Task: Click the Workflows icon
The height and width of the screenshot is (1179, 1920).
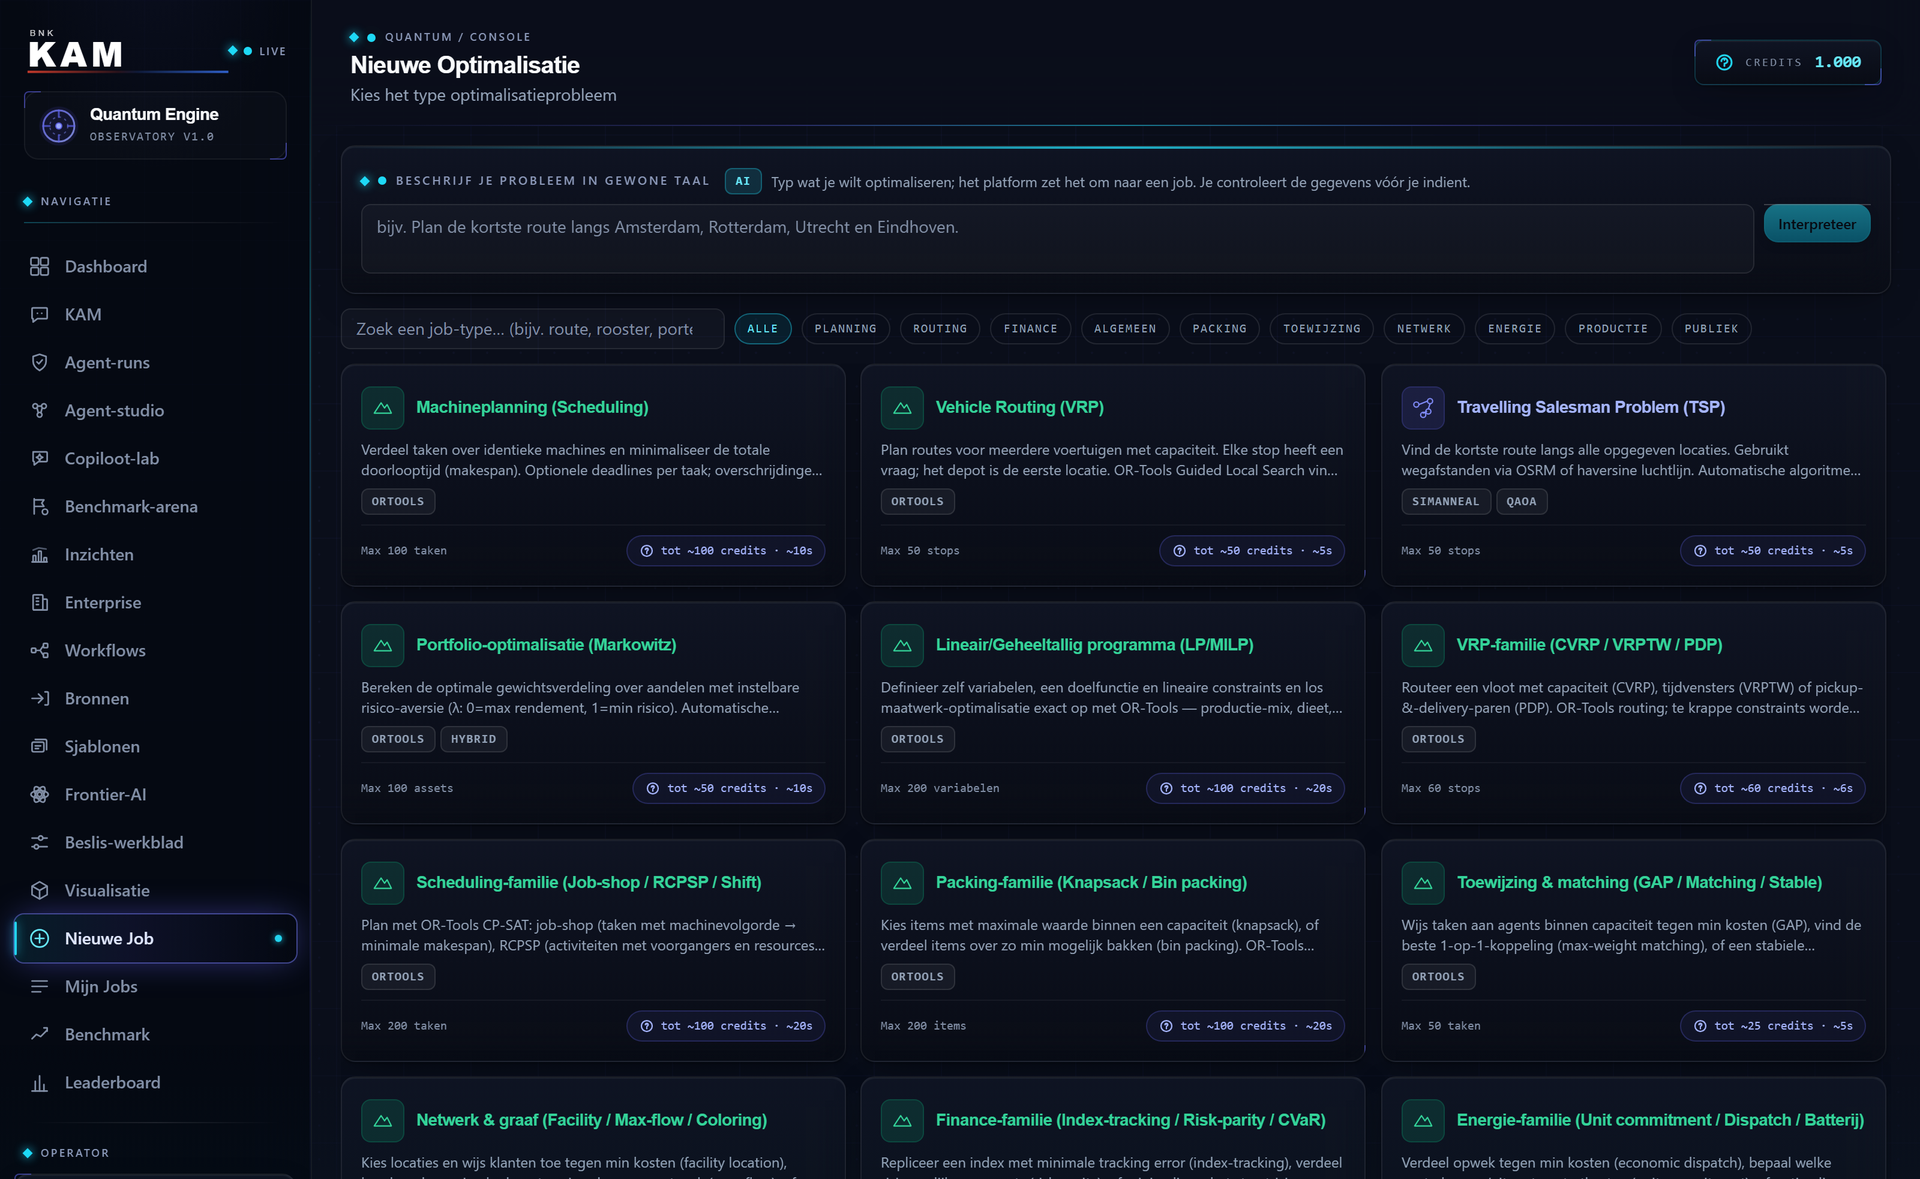Action: click(x=39, y=650)
